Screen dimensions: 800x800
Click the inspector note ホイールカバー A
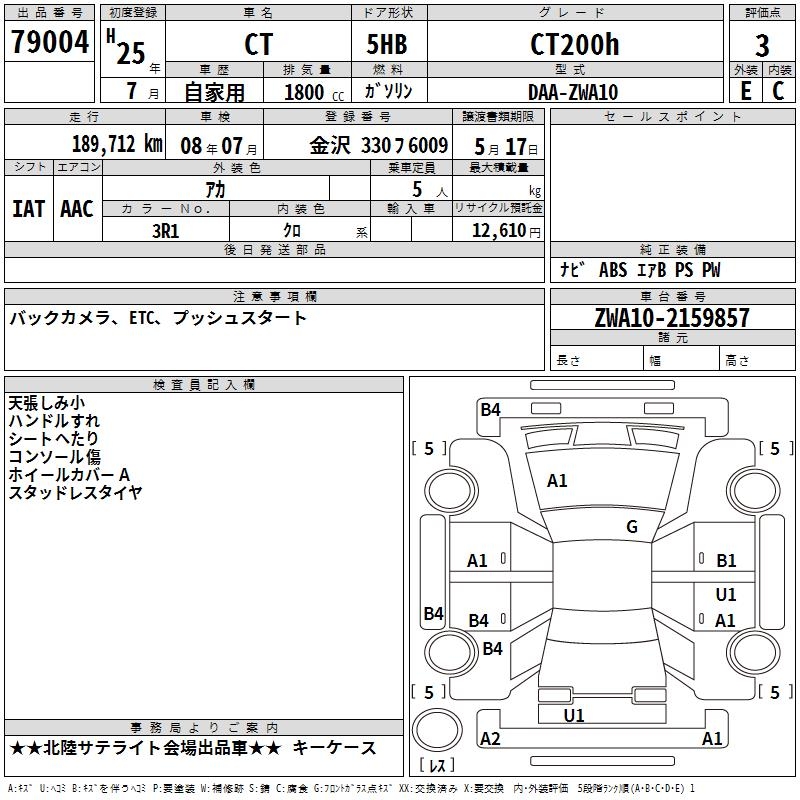[69, 474]
